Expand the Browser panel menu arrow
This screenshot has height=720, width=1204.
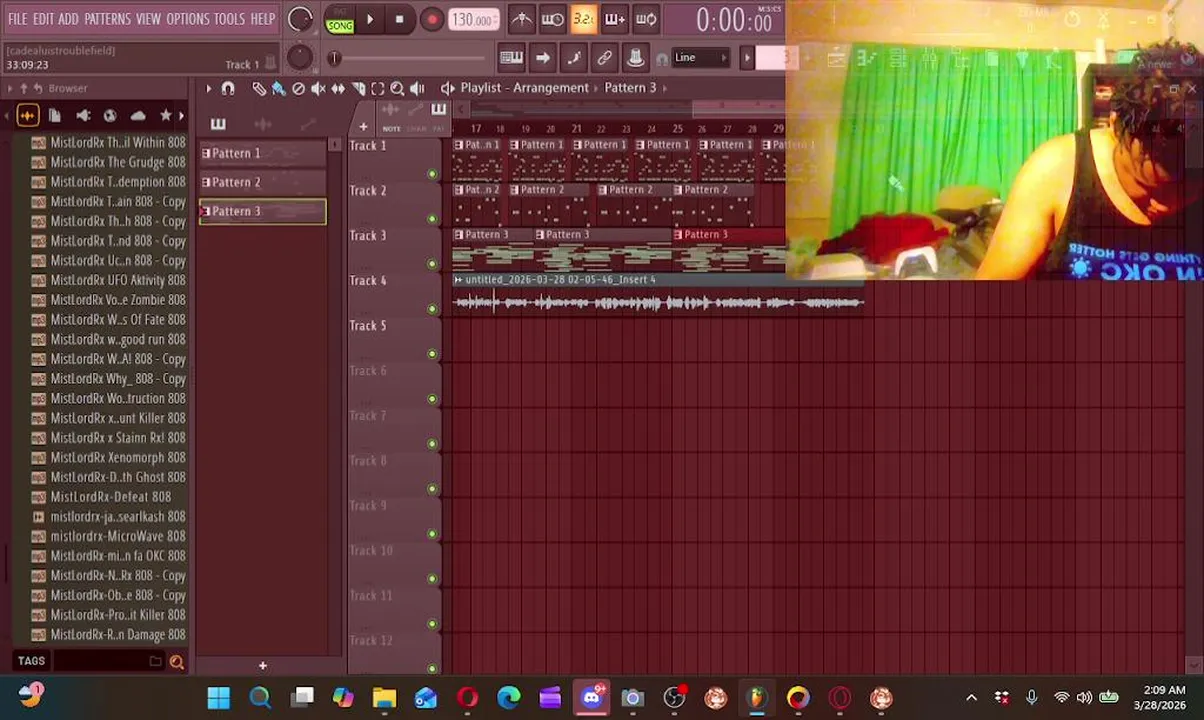coord(10,89)
